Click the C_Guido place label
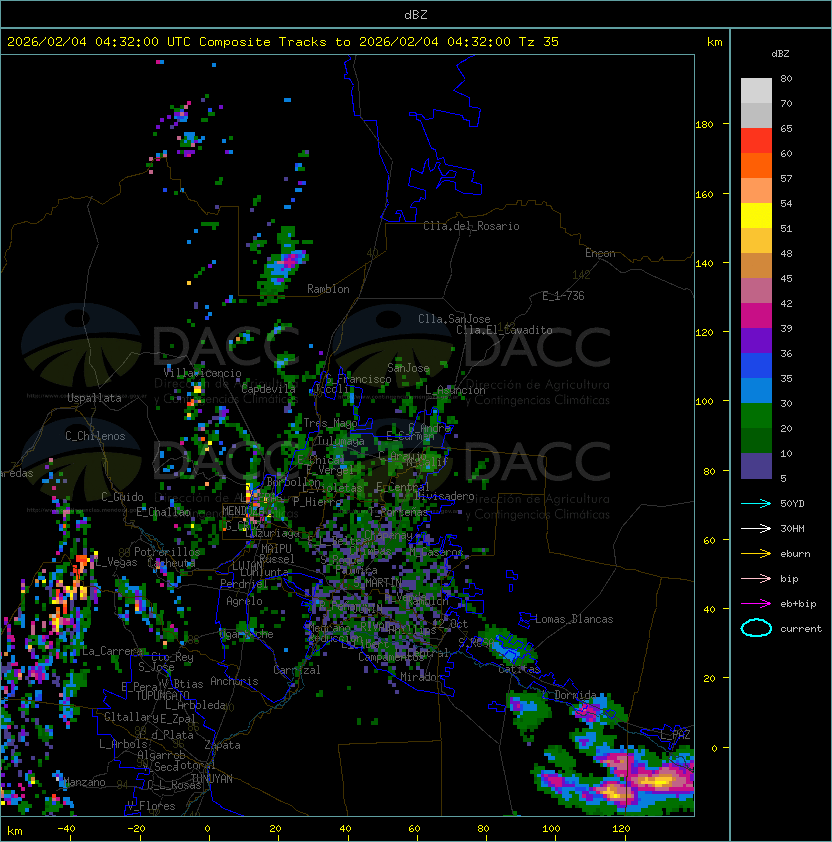This screenshot has width=832, height=842. point(122,497)
